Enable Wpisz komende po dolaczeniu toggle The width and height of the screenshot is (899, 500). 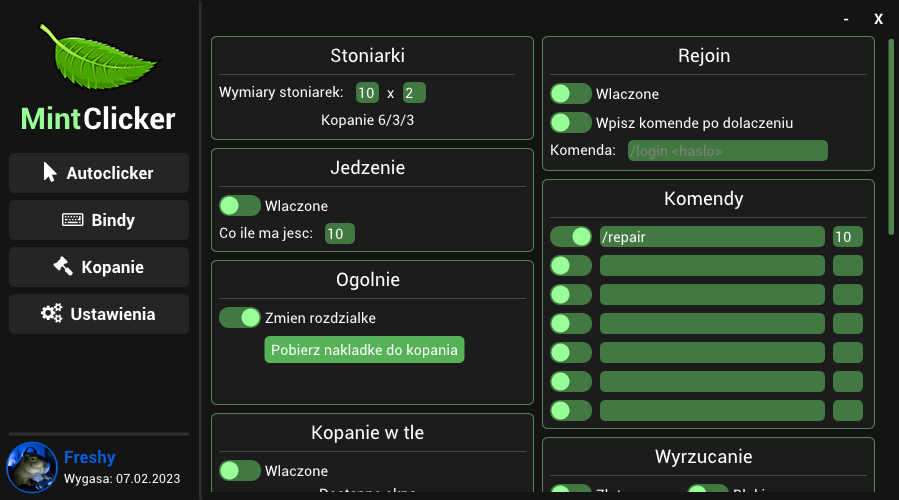point(570,123)
